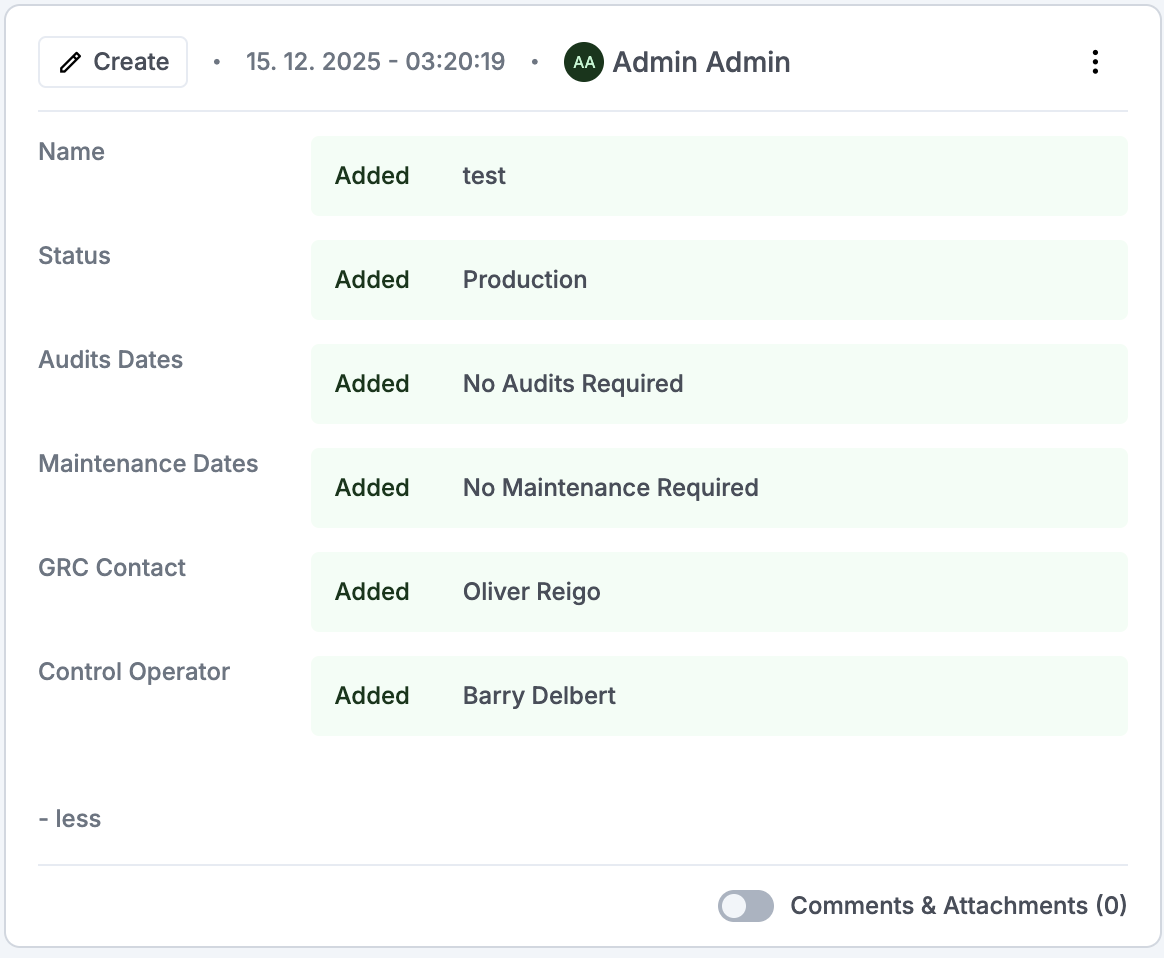Click the 'No Audits Required' value
1164x958 pixels.
coord(573,384)
